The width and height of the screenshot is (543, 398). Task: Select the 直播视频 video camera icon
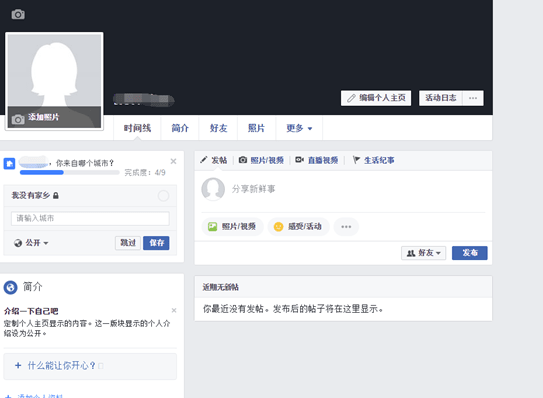299,160
